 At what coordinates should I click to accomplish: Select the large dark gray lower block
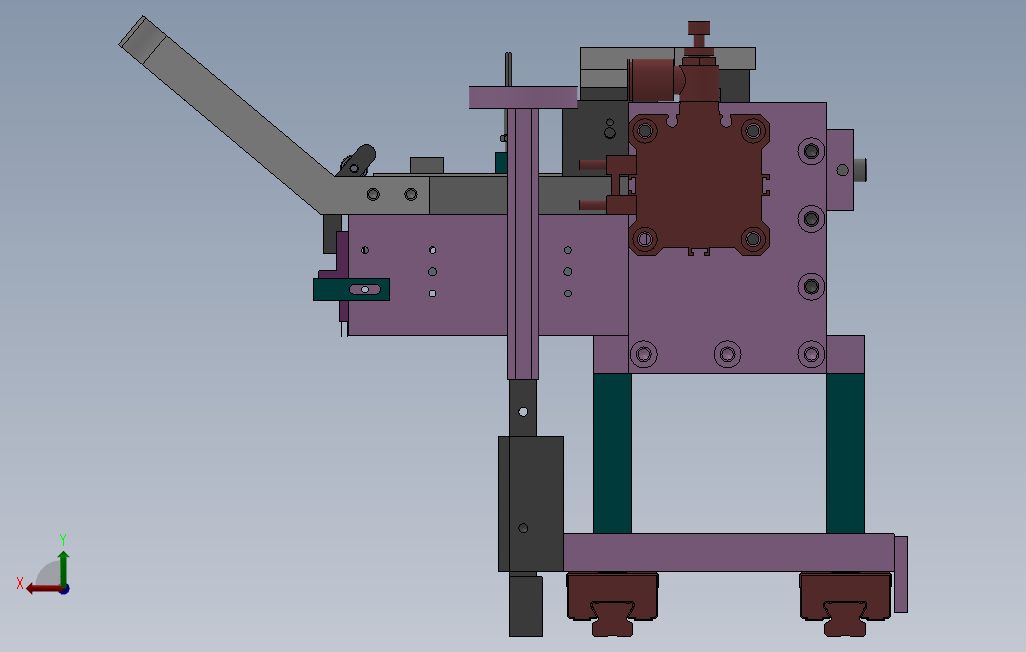[x=531, y=503]
